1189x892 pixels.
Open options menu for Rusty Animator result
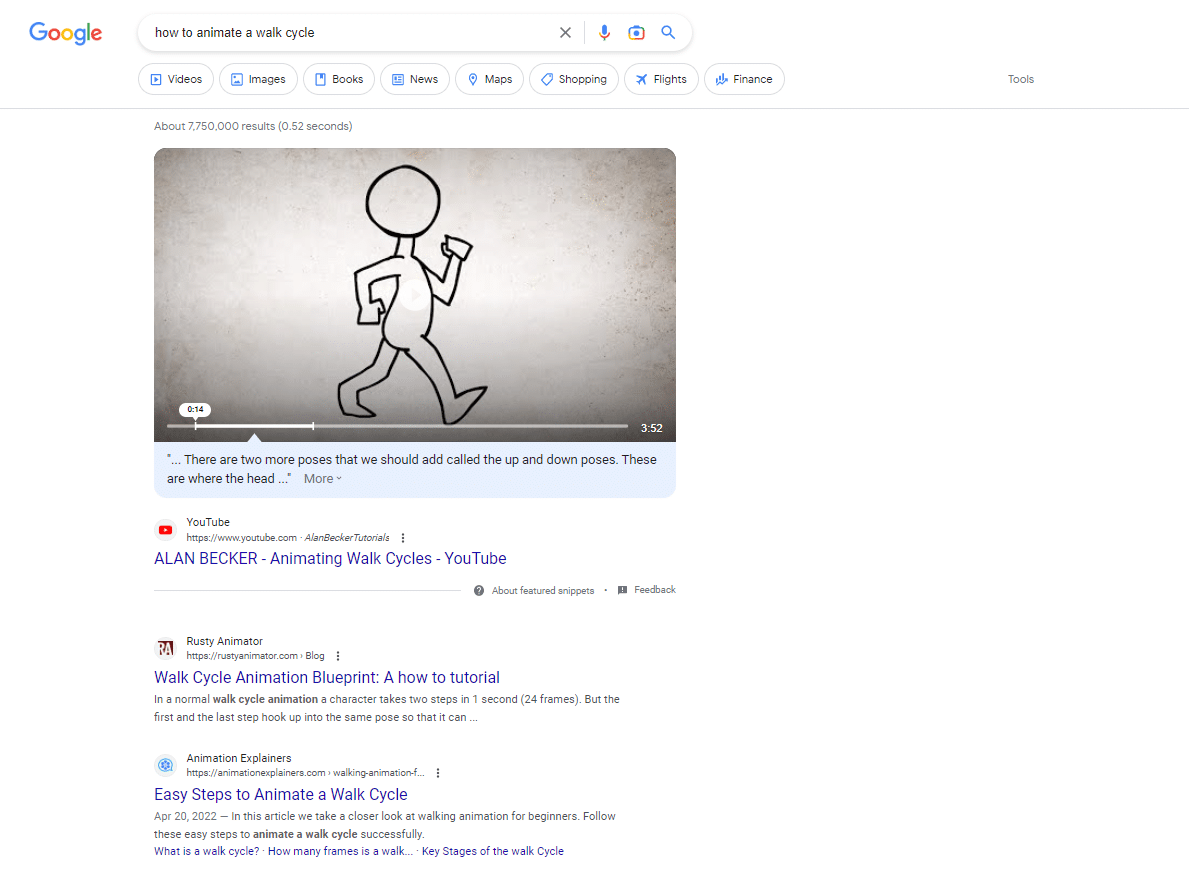[x=338, y=656]
